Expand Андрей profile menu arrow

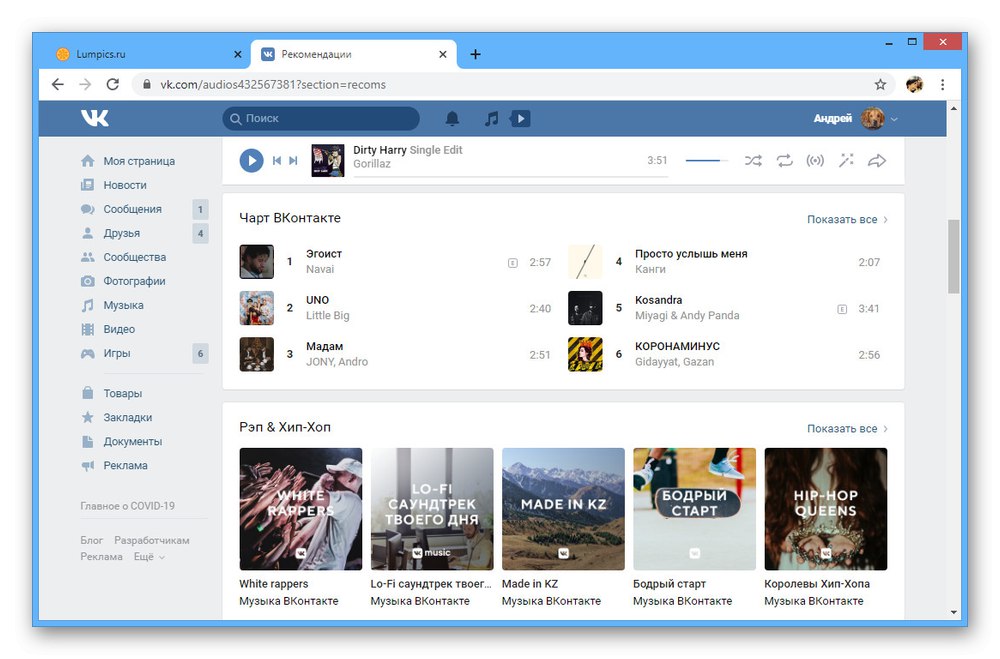[x=894, y=119]
